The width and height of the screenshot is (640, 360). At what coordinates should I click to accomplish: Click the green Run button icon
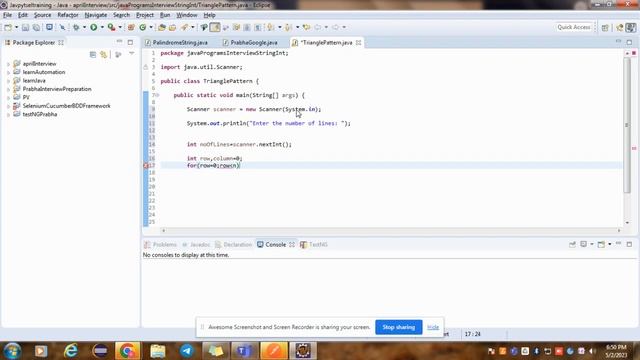(94, 27)
